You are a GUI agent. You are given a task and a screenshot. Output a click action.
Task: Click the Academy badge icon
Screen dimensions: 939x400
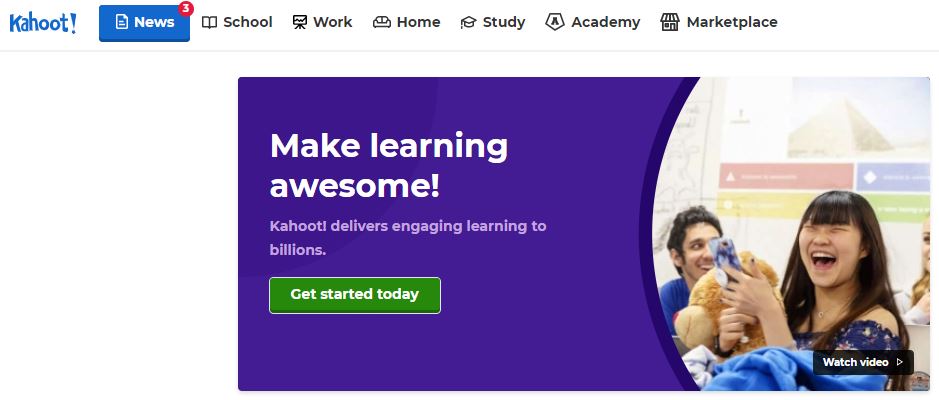tap(555, 22)
